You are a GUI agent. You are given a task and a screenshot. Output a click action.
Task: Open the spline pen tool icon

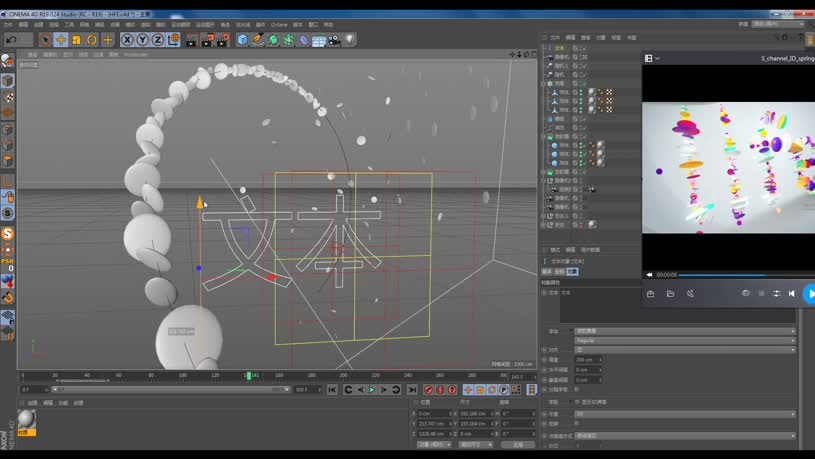[x=258, y=40]
